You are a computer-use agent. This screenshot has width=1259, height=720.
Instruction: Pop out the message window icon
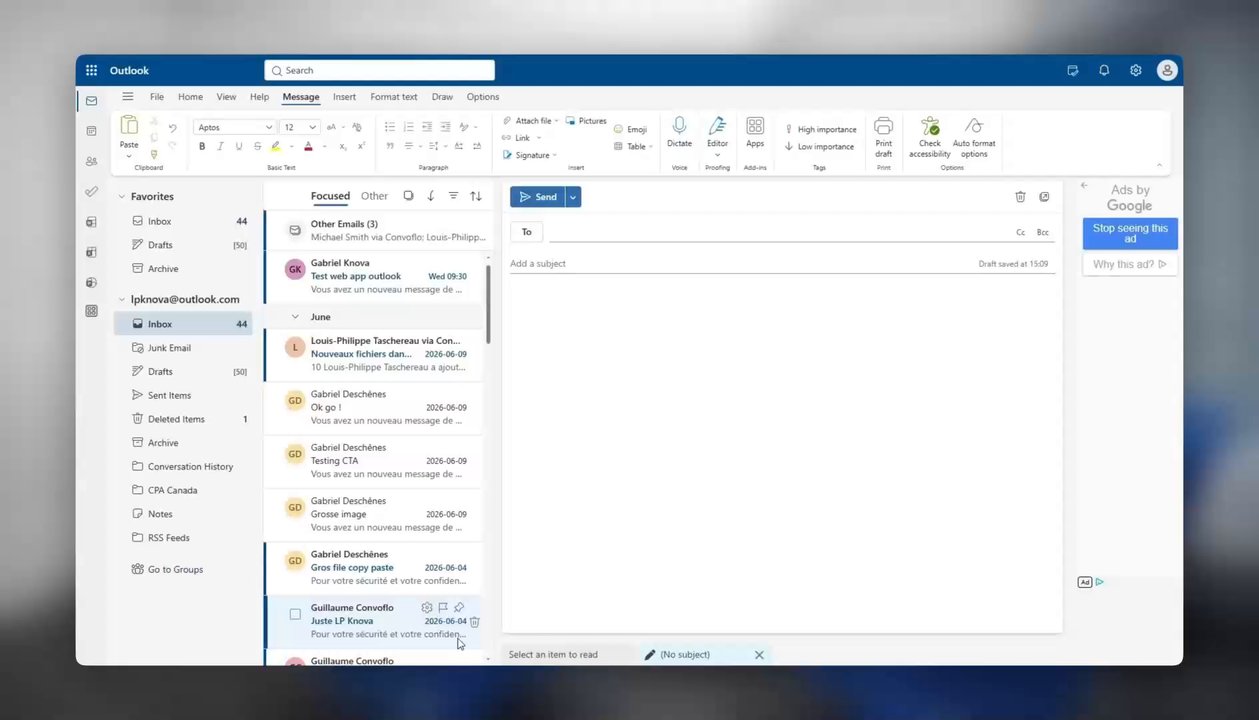(x=1044, y=197)
